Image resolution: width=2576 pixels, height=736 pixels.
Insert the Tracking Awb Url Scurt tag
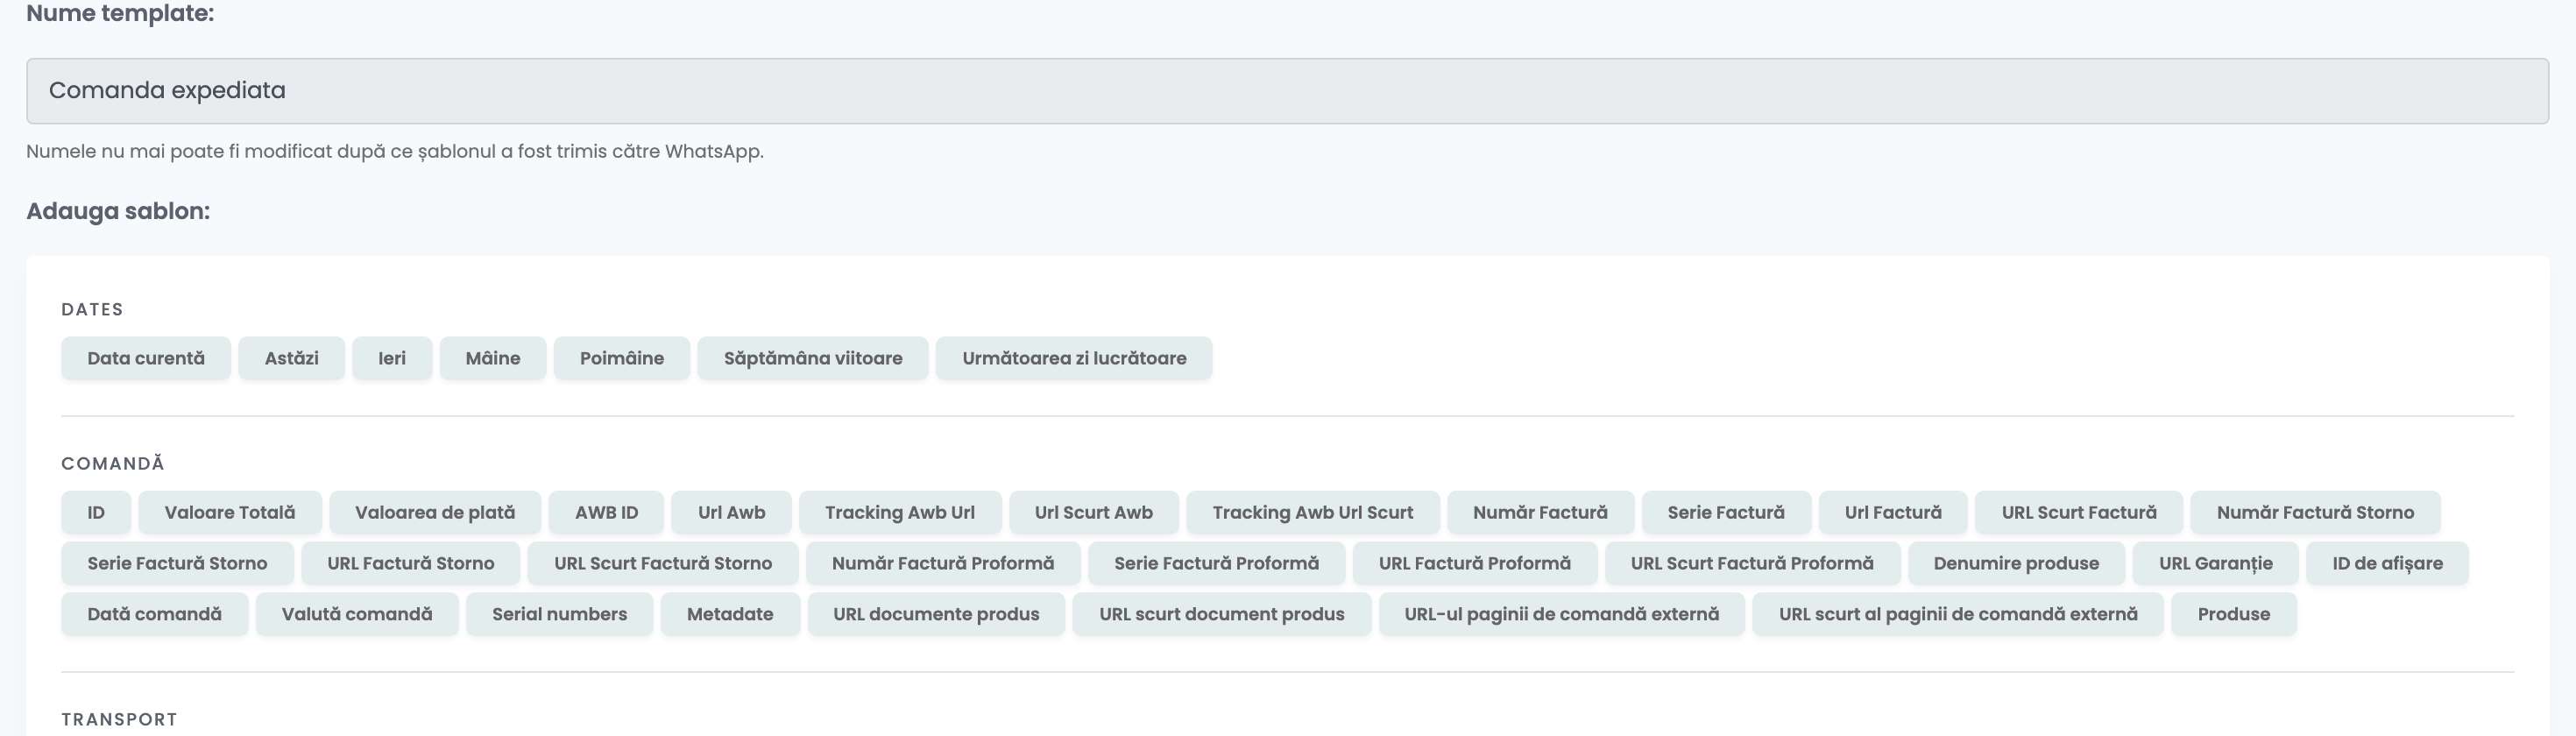1313,512
